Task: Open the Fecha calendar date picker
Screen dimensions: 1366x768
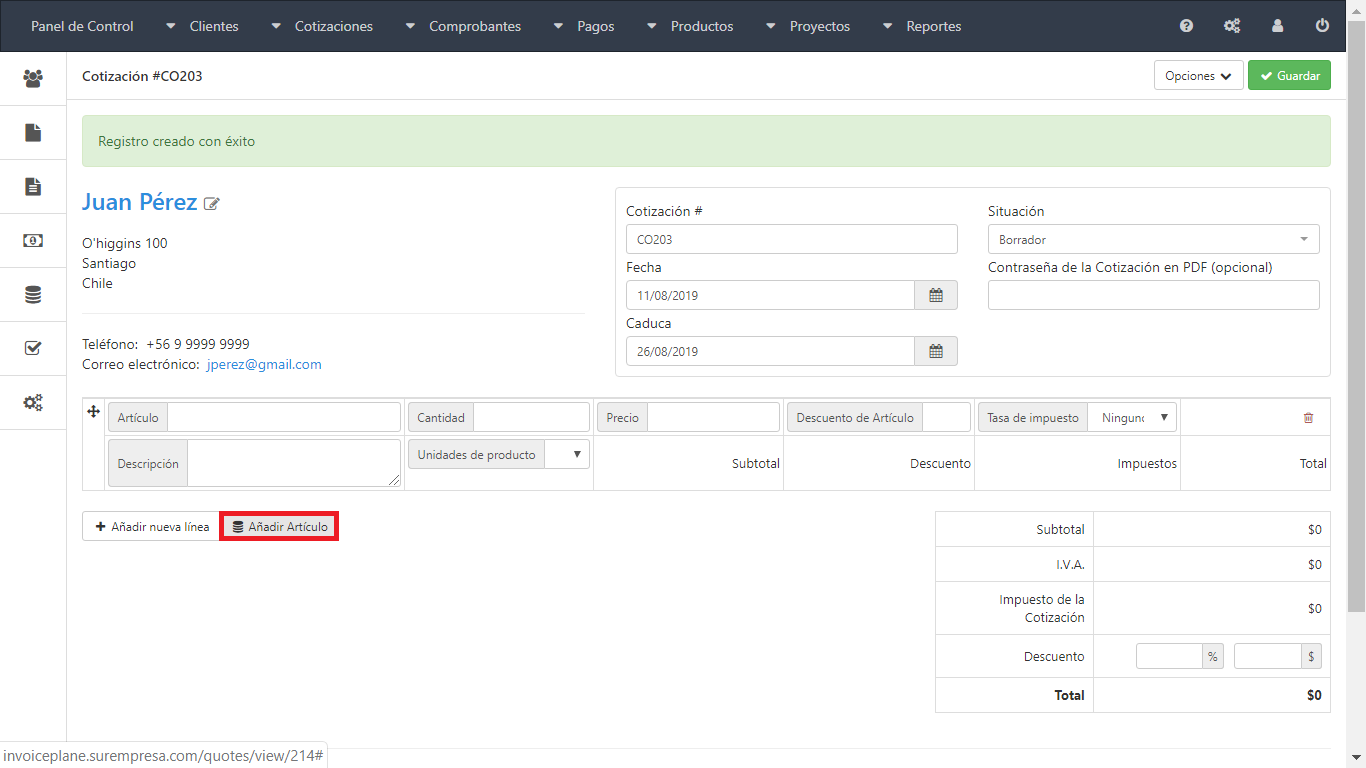Action: (936, 295)
